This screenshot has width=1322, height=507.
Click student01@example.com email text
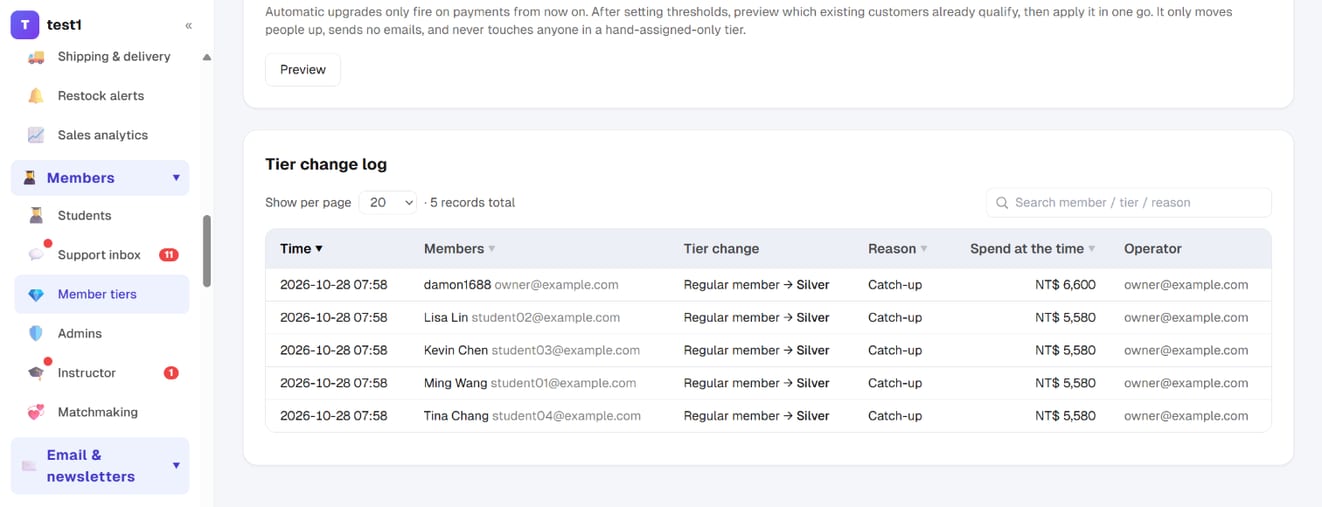coord(563,383)
